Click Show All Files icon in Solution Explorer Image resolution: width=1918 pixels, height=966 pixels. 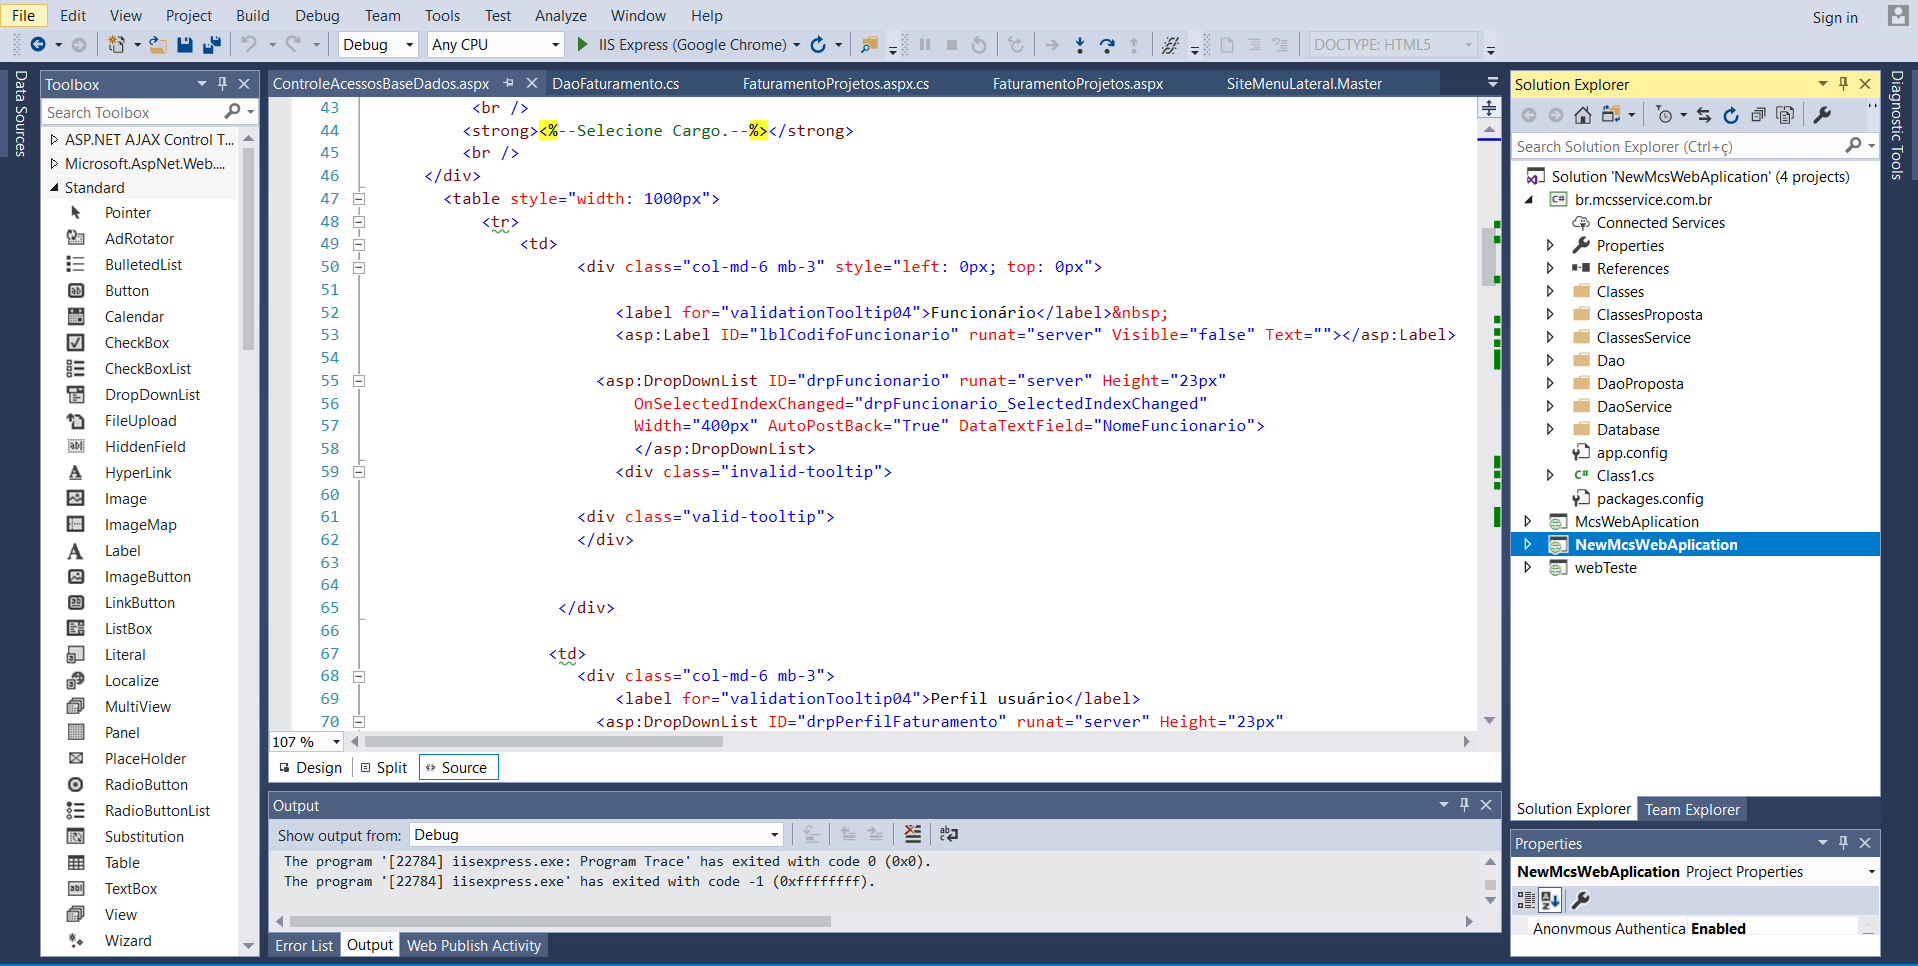click(1785, 115)
